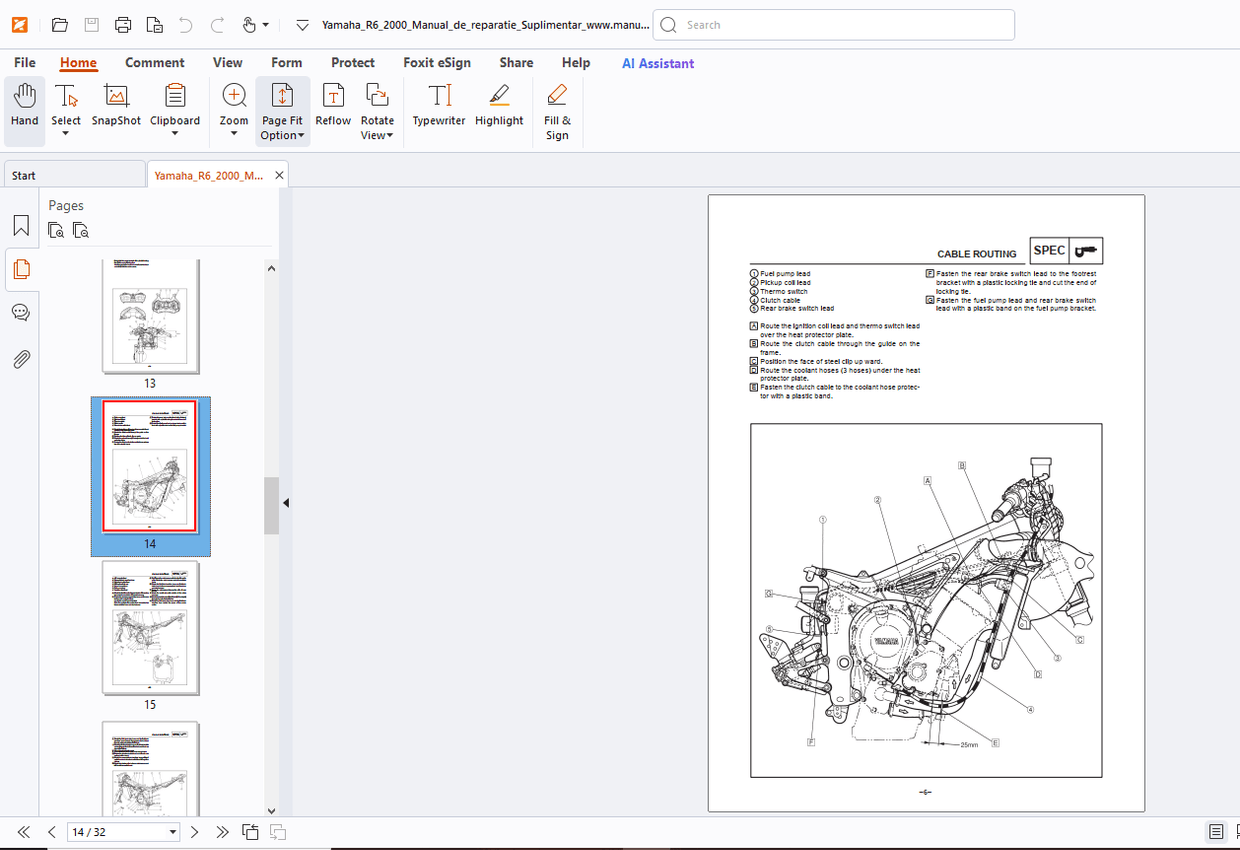Open the Protect ribbon tab
This screenshot has height=850, width=1240.
click(x=352, y=62)
